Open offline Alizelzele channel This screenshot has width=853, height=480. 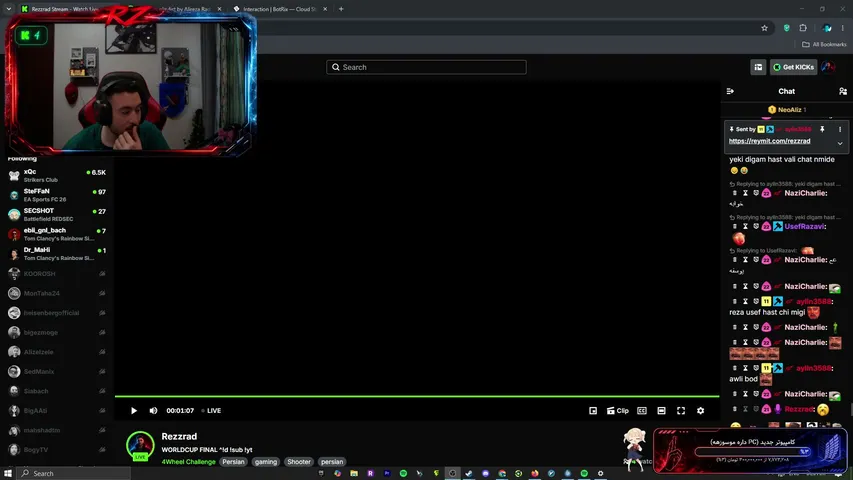coord(57,352)
